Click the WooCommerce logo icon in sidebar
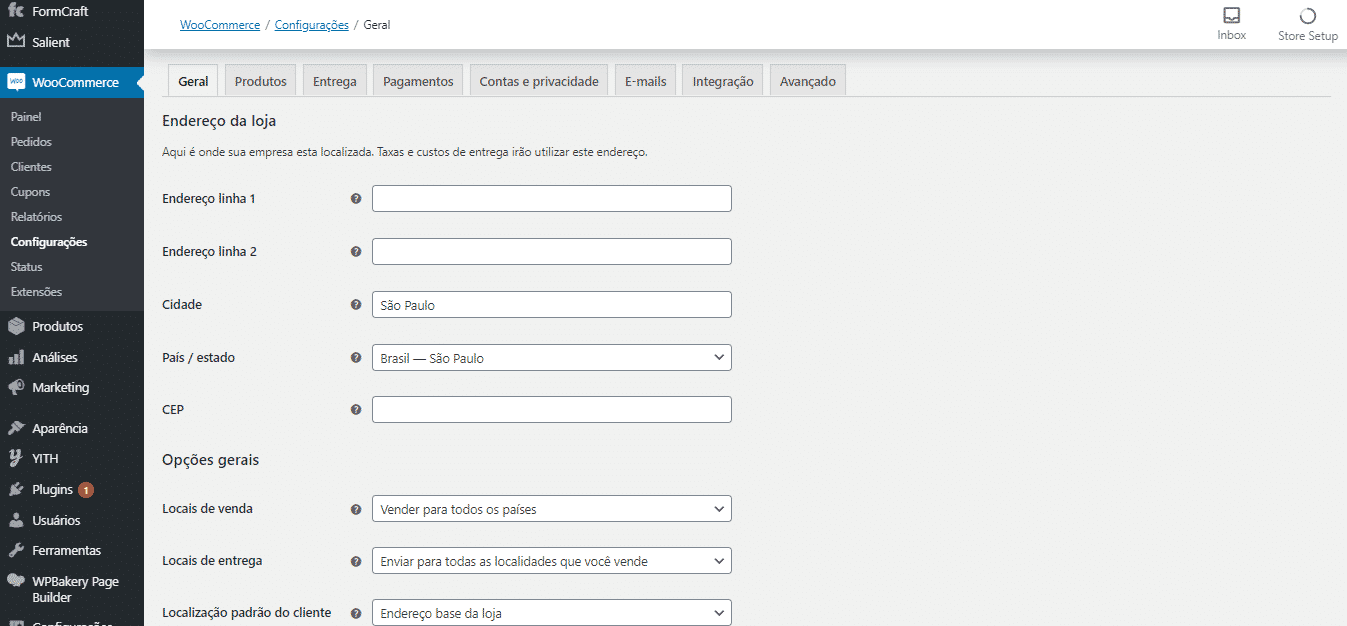 tap(15, 82)
